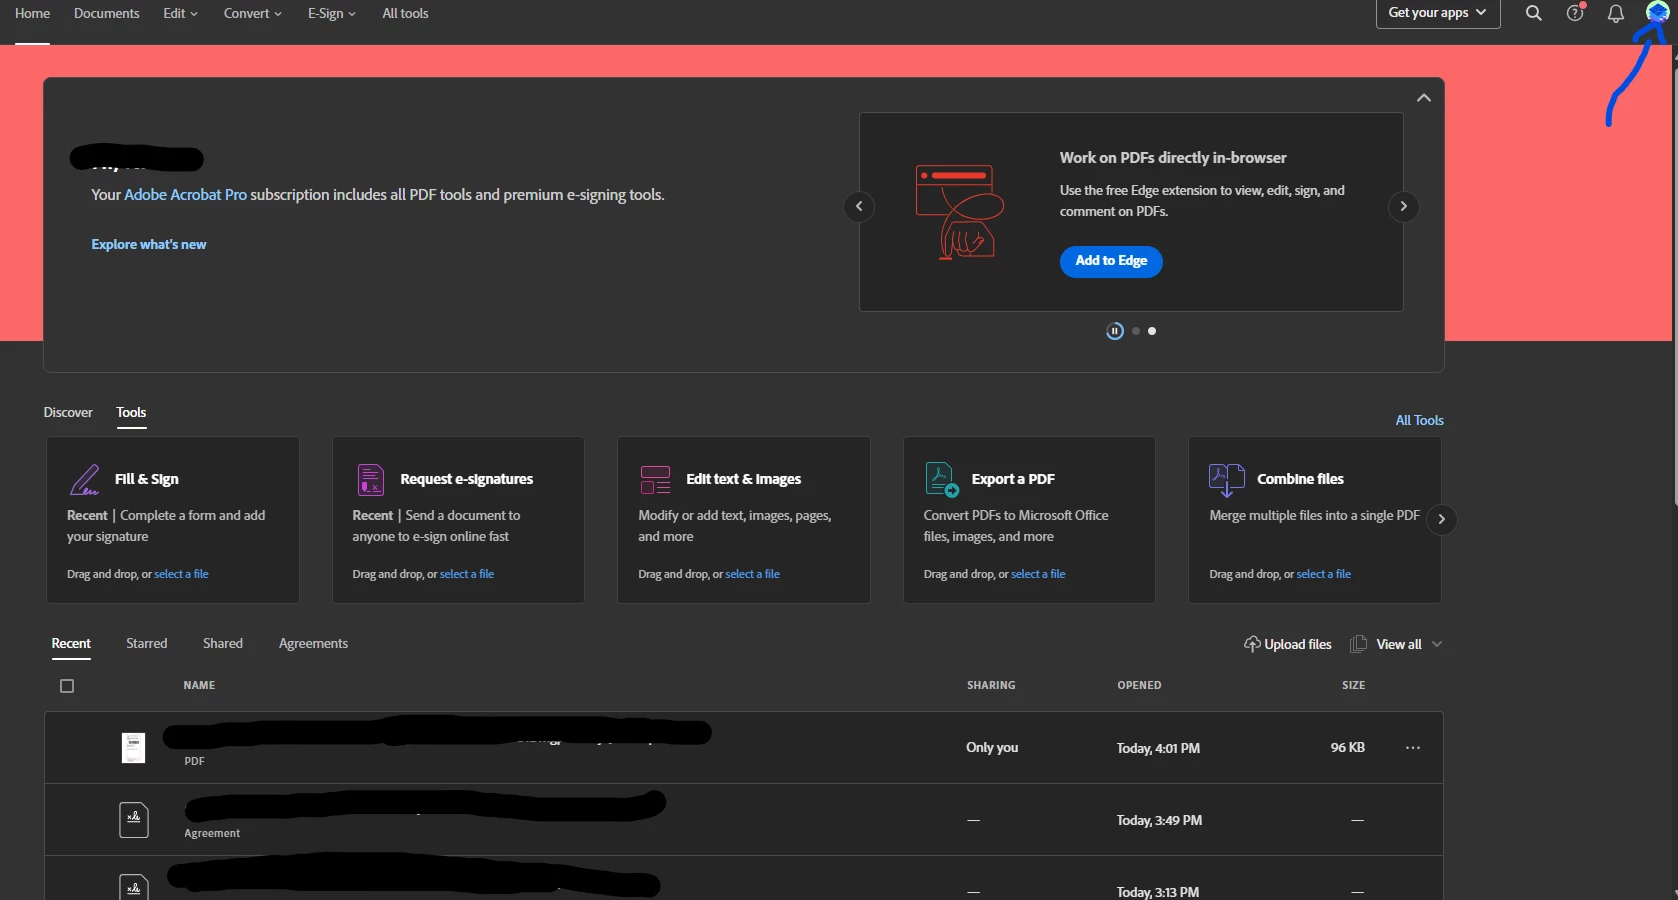Screen dimensions: 1678x900
Task: Expand the Convert menu
Action: coord(253,14)
